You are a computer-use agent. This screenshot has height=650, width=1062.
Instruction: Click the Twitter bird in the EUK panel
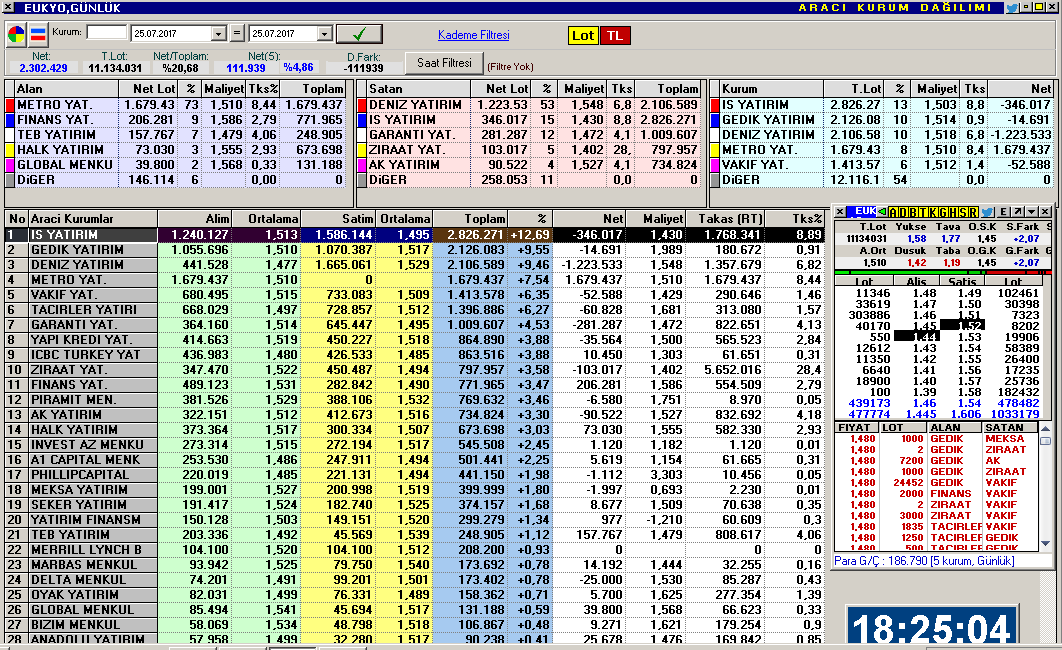[x=987, y=212]
